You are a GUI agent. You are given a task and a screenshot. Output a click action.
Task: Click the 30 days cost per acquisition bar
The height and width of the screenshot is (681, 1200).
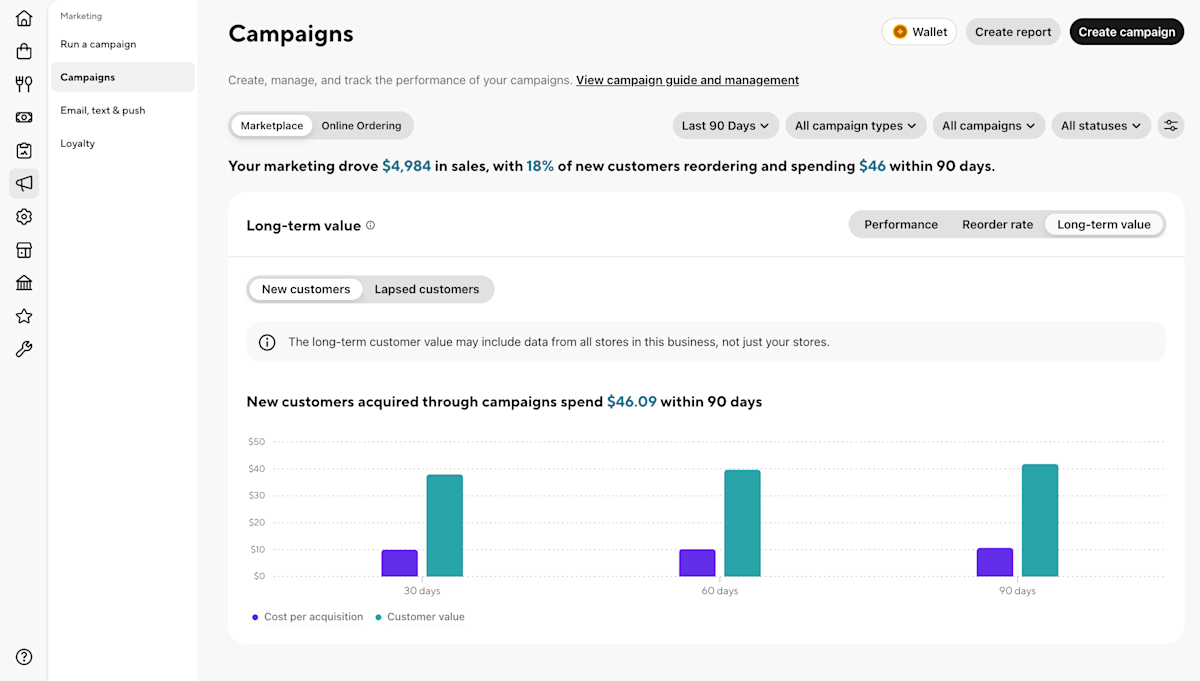pos(399,563)
